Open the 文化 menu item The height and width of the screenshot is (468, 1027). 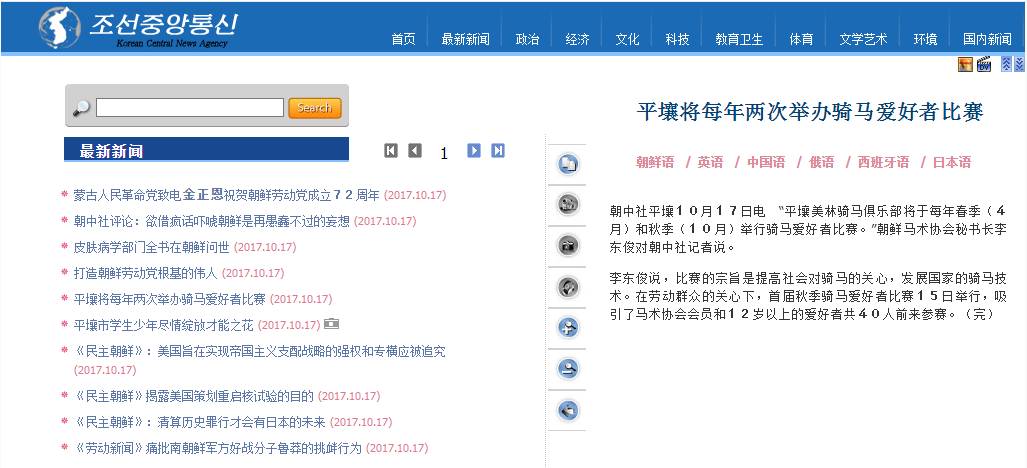click(627, 39)
